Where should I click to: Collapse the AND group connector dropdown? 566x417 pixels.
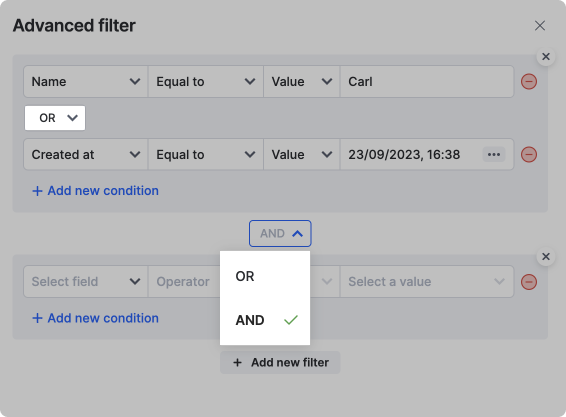[x=280, y=234]
